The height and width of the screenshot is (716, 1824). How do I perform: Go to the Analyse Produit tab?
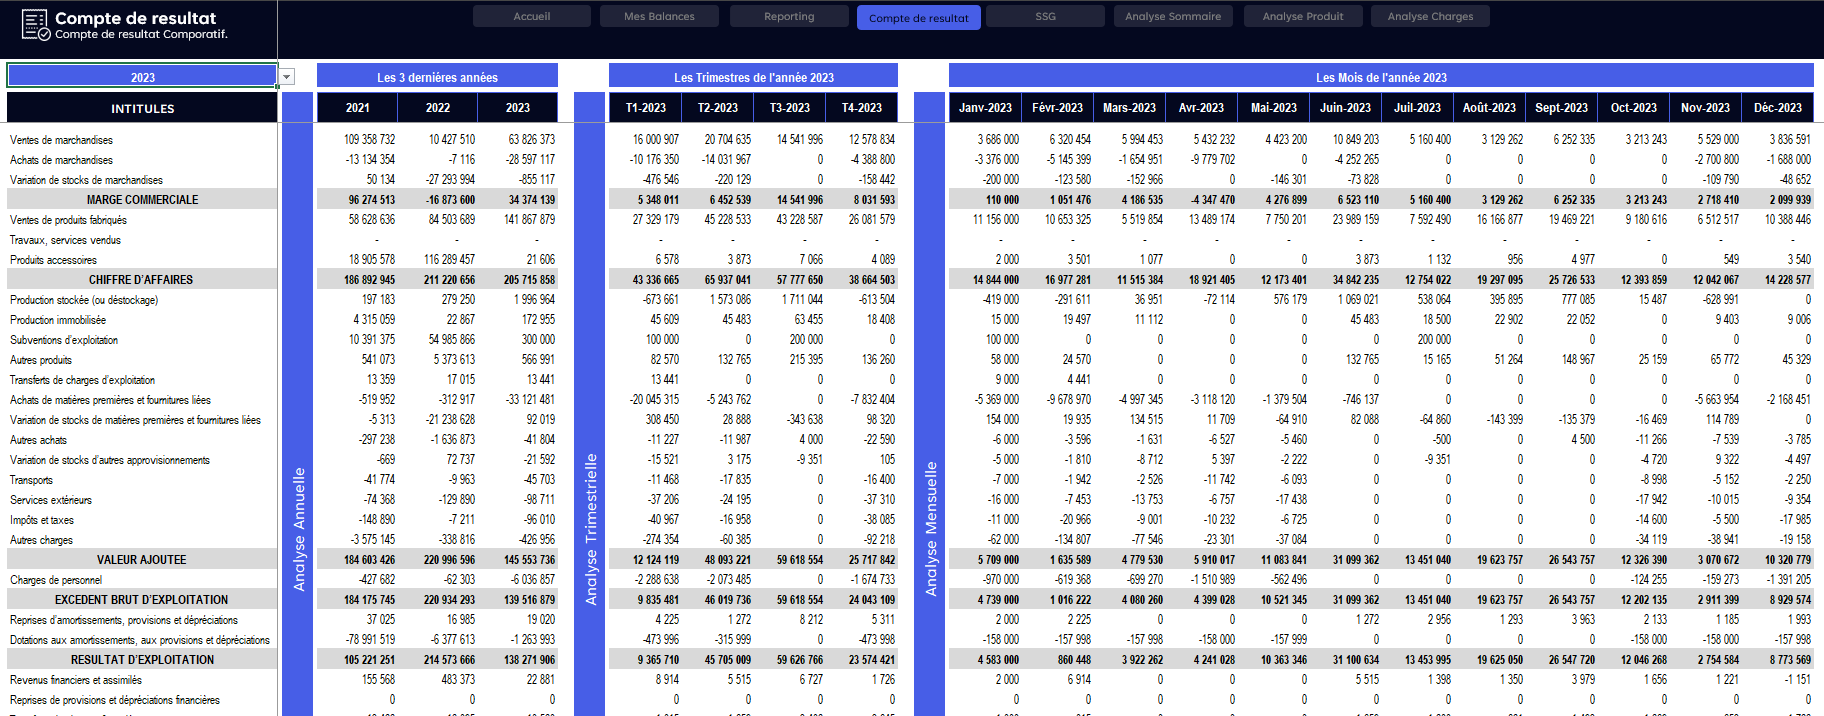[x=1303, y=16]
